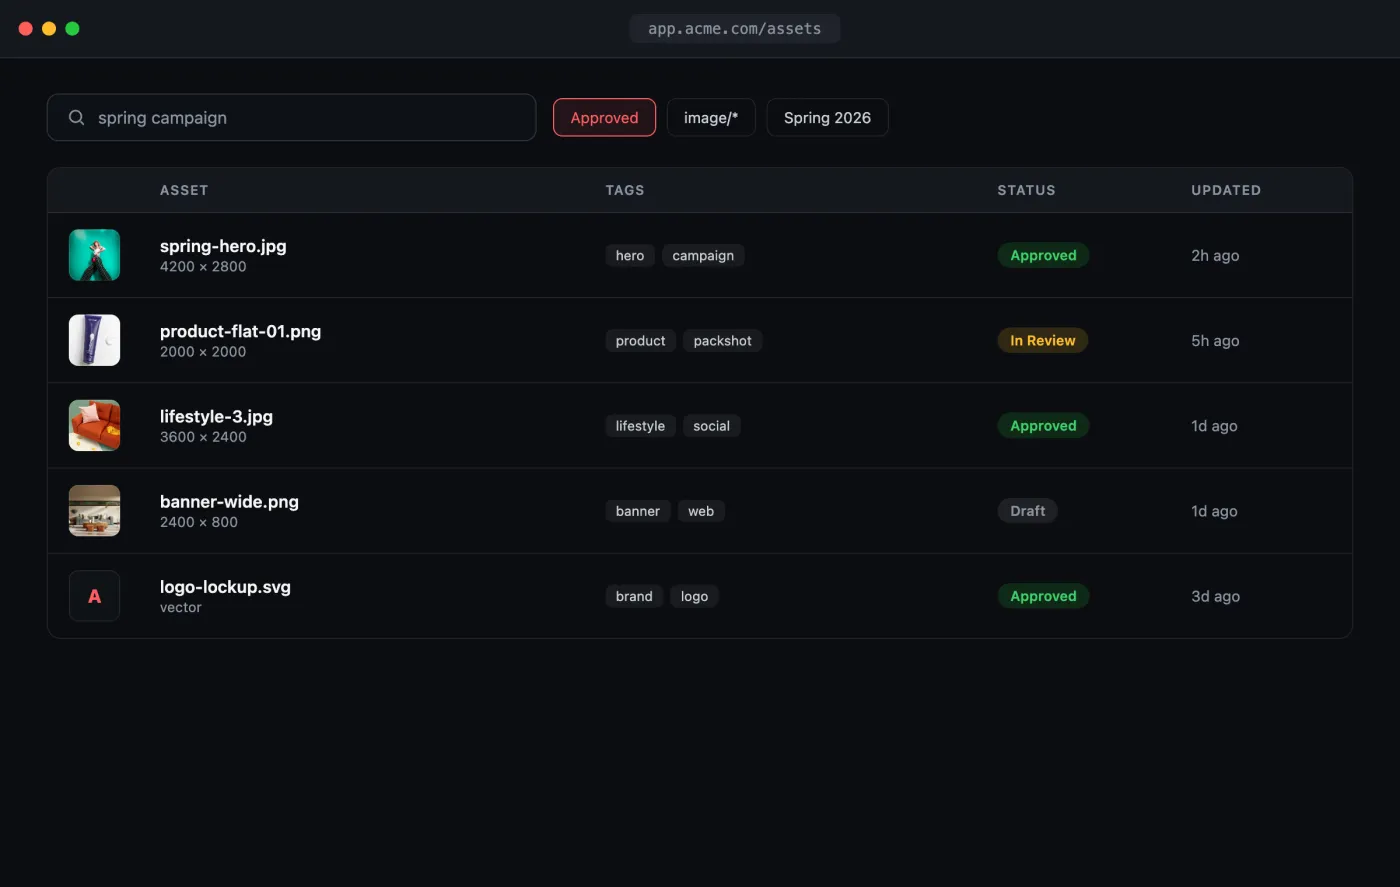Click the yellow minimize window button
This screenshot has width=1400, height=887.
[x=49, y=29]
